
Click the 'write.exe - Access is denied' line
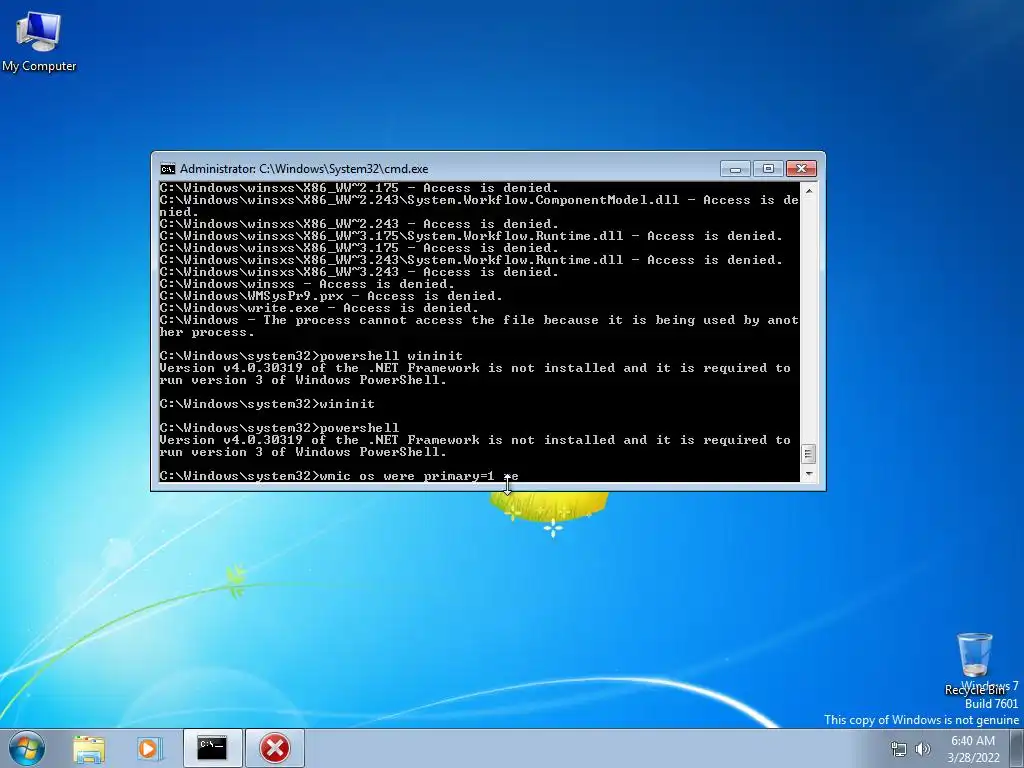tap(319, 308)
